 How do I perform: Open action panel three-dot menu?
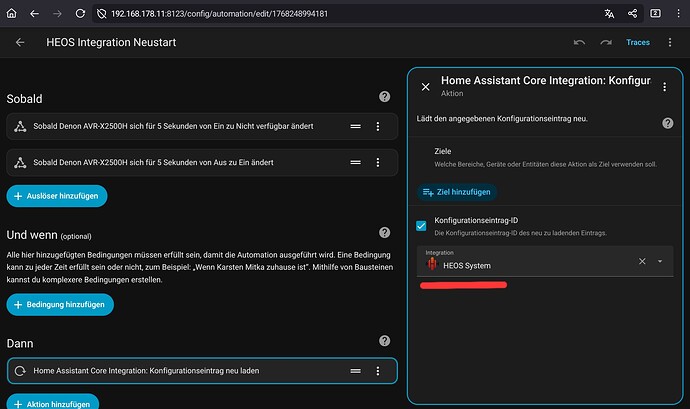click(664, 87)
